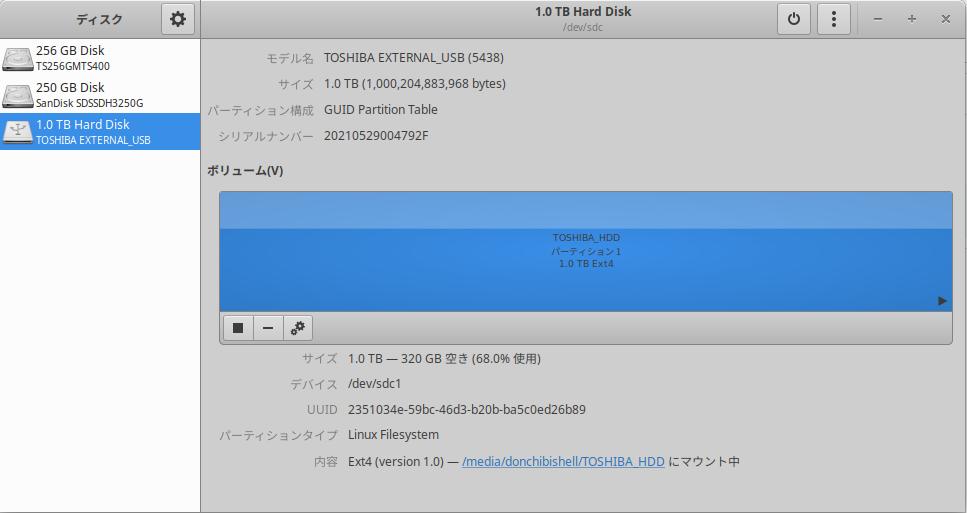Viewport: 967px width, 513px height.
Task: Click the model name TOSHIBA EXTERNAL_USB (5438)
Action: (x=414, y=57)
